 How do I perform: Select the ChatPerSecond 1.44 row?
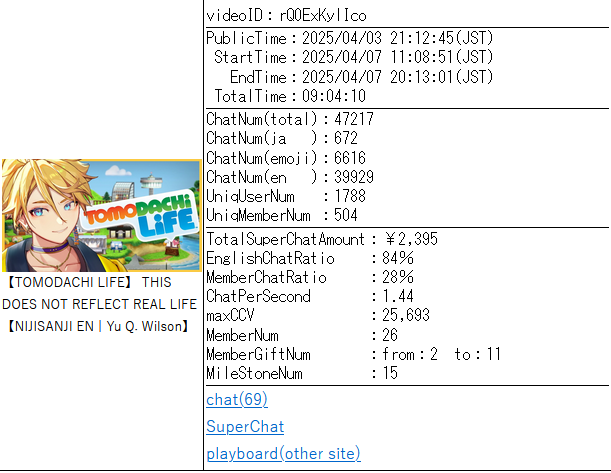pos(310,296)
